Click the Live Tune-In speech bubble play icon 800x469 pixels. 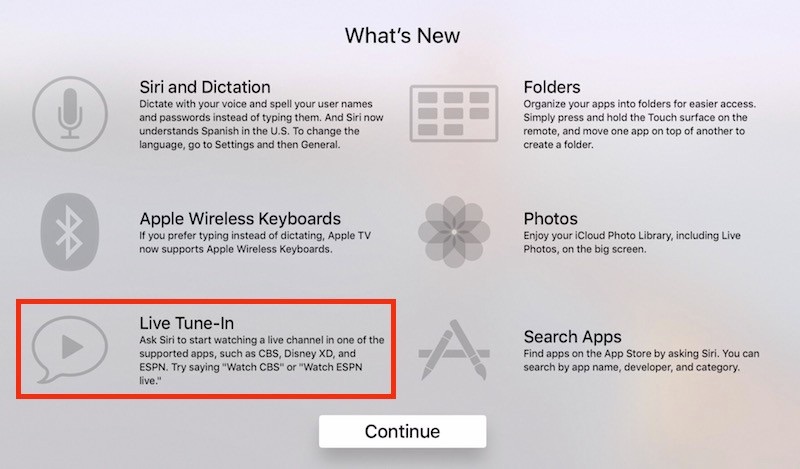tap(70, 349)
